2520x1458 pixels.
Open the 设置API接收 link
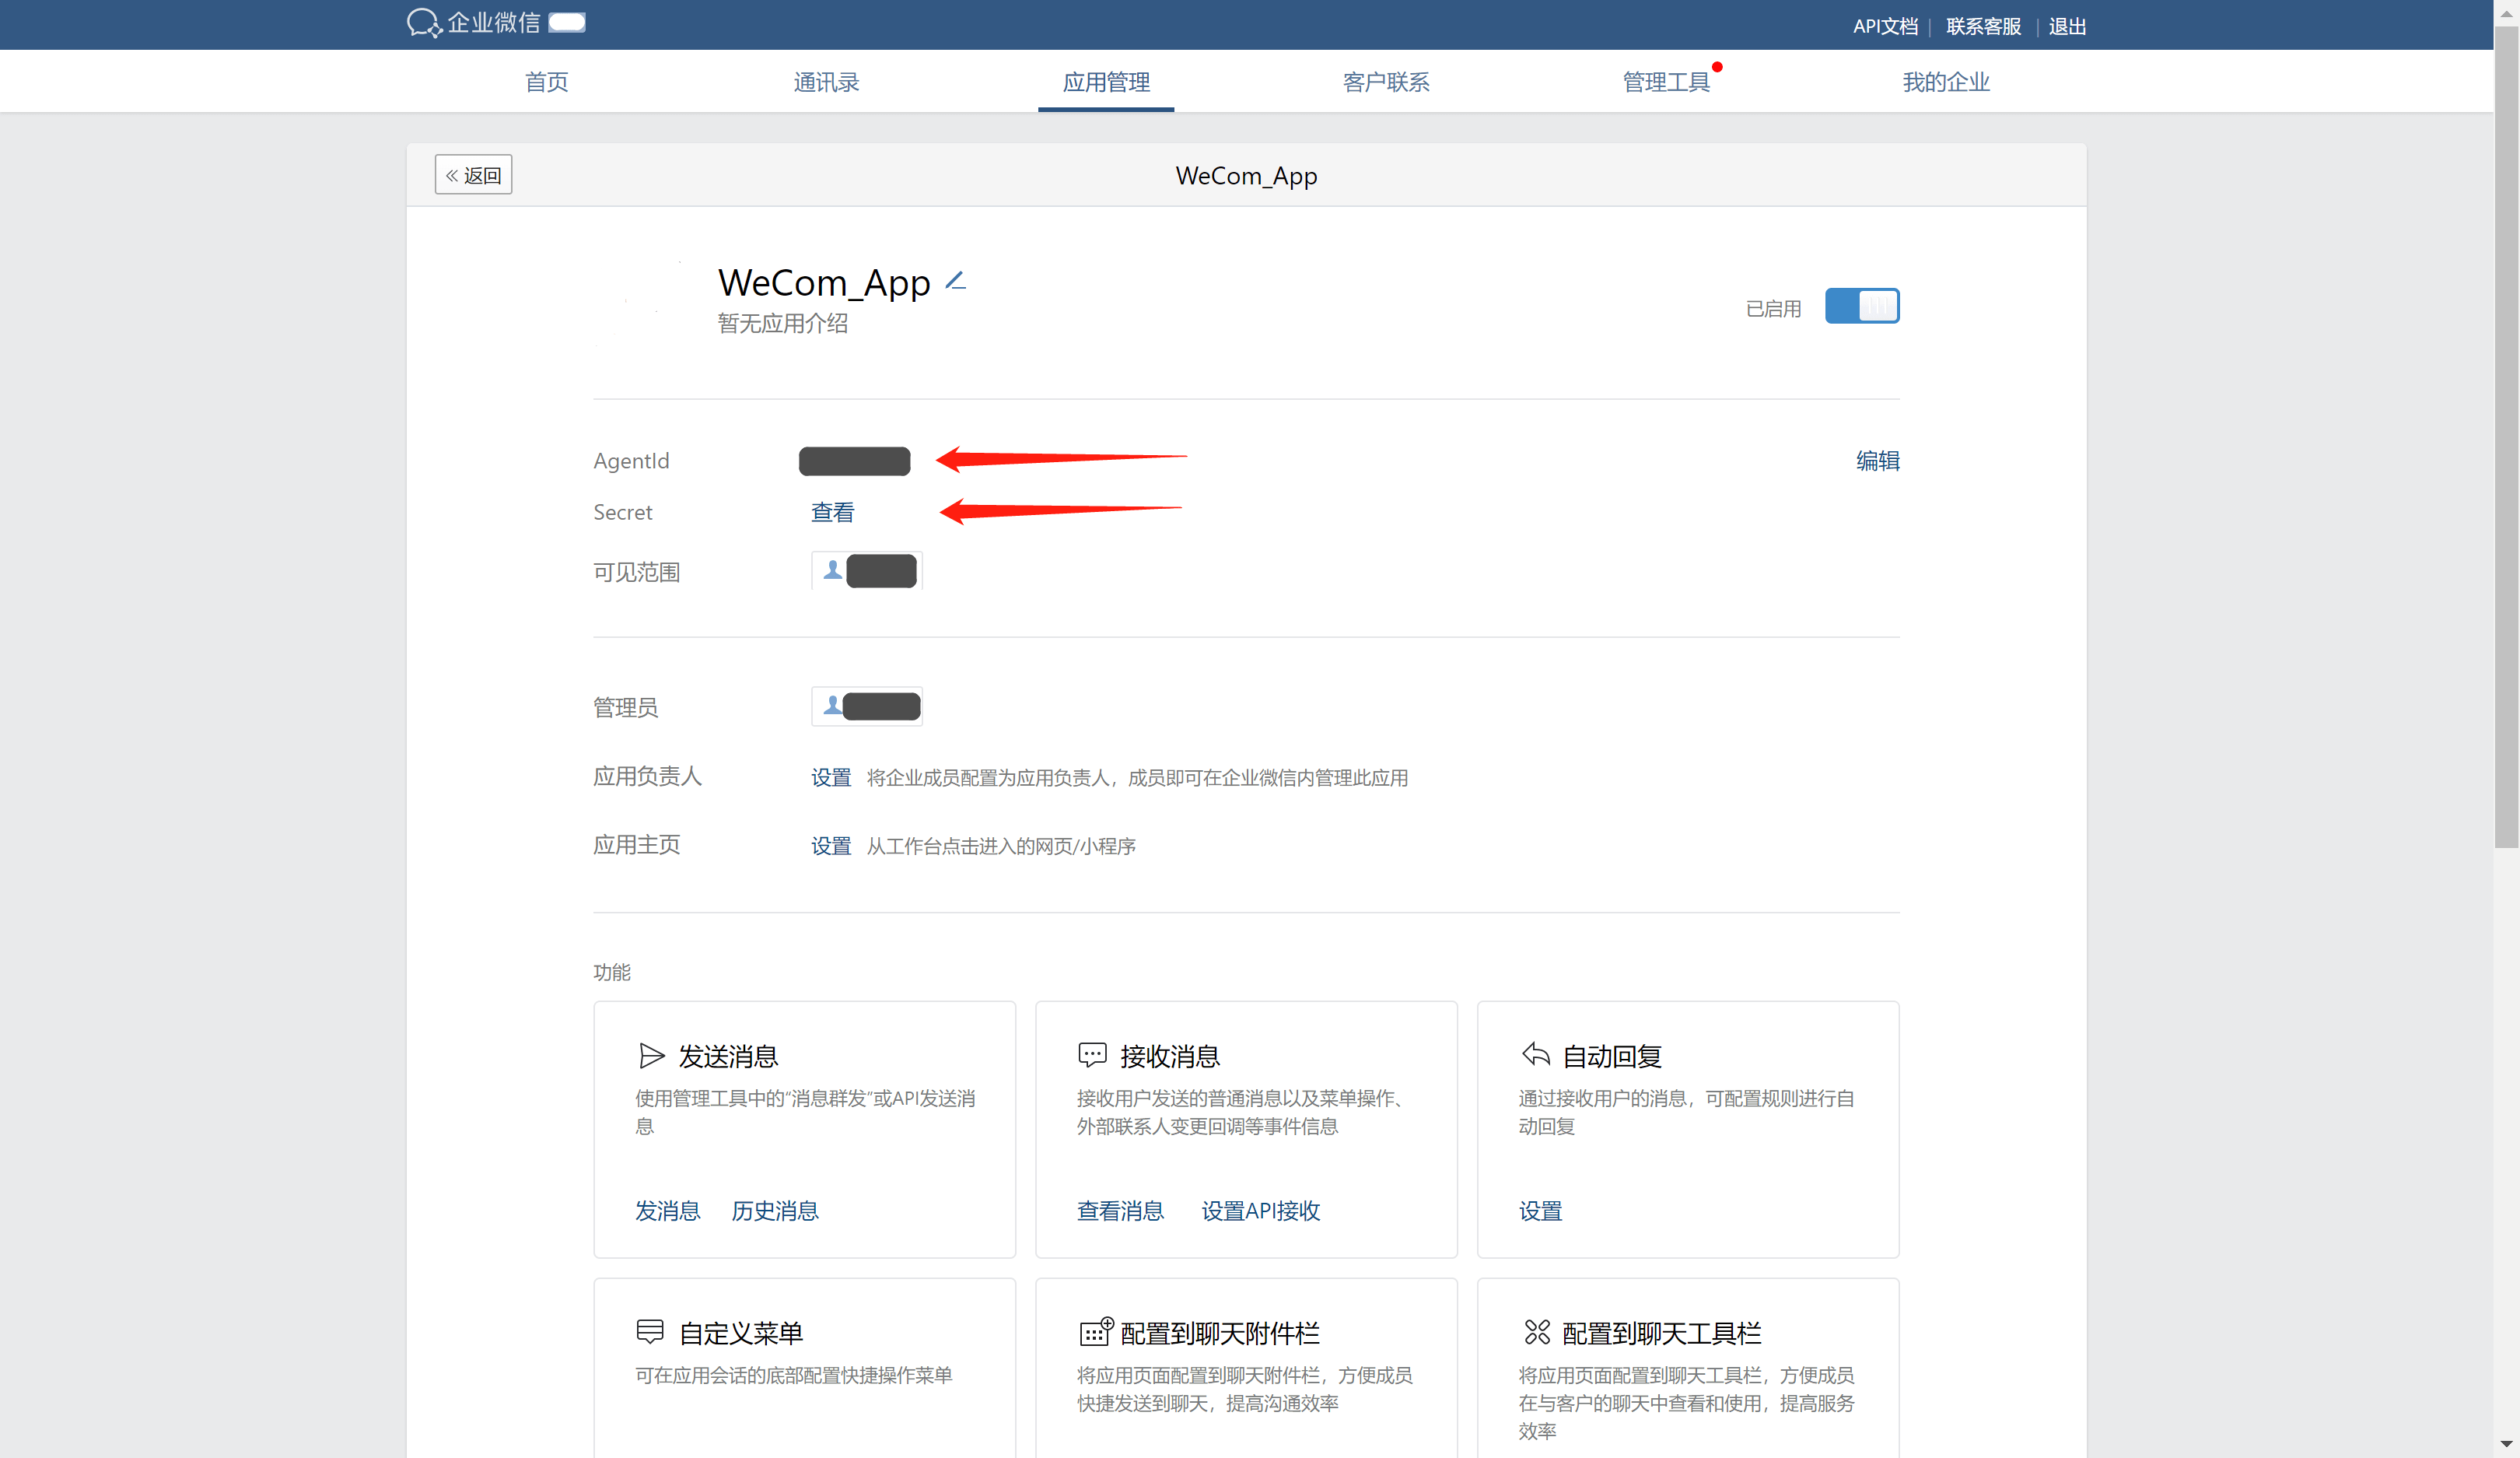tap(1260, 1211)
